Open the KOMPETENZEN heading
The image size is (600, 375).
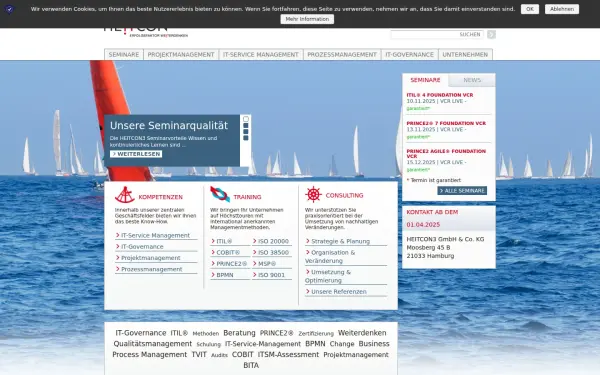click(160, 197)
